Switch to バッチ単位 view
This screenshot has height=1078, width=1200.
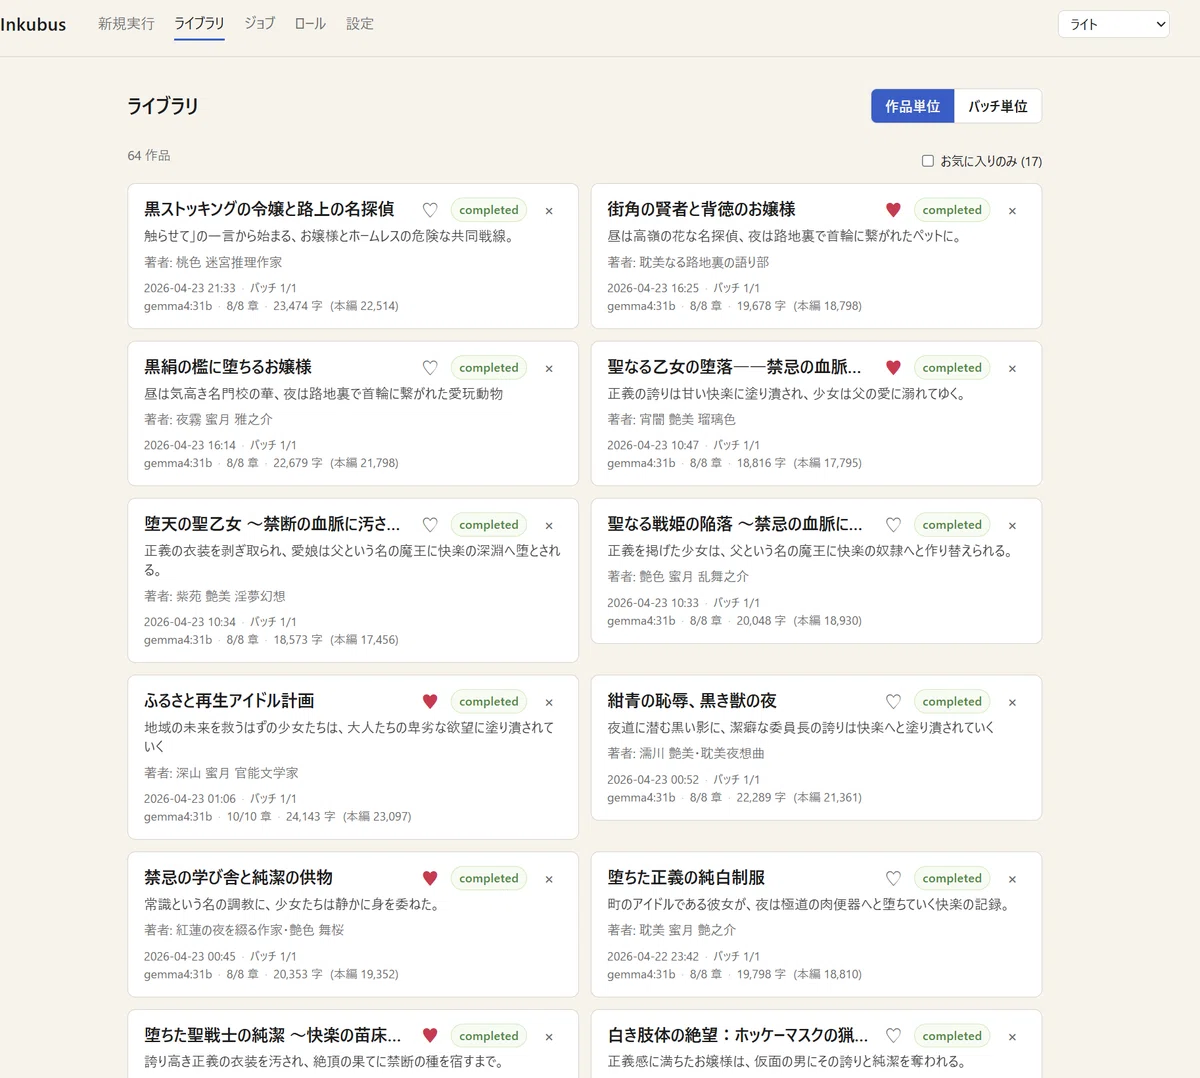[997, 106]
